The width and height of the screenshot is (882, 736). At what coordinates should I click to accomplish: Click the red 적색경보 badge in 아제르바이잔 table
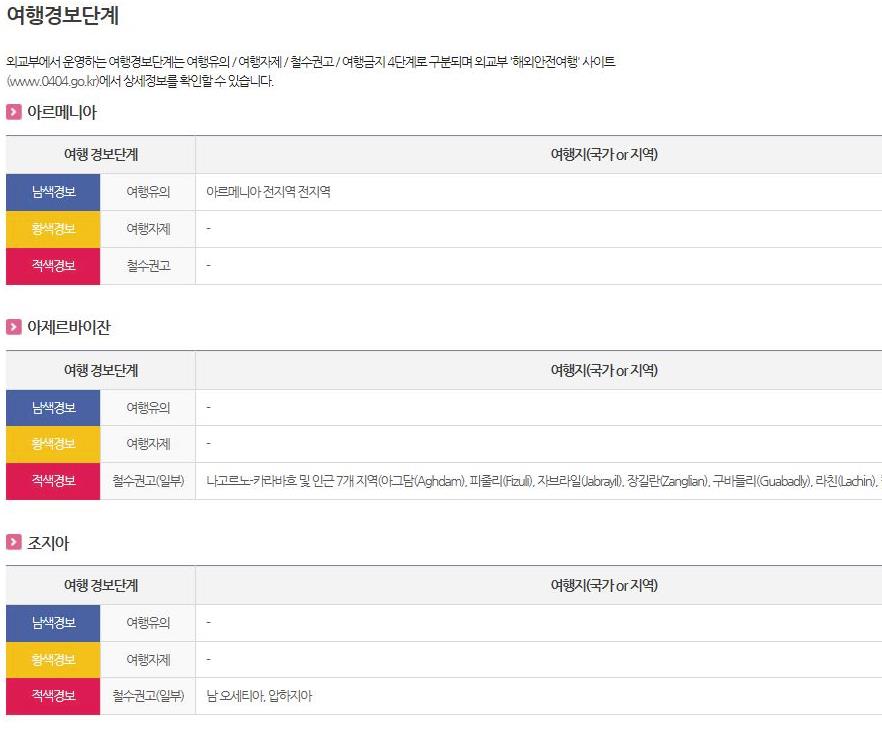pos(53,481)
